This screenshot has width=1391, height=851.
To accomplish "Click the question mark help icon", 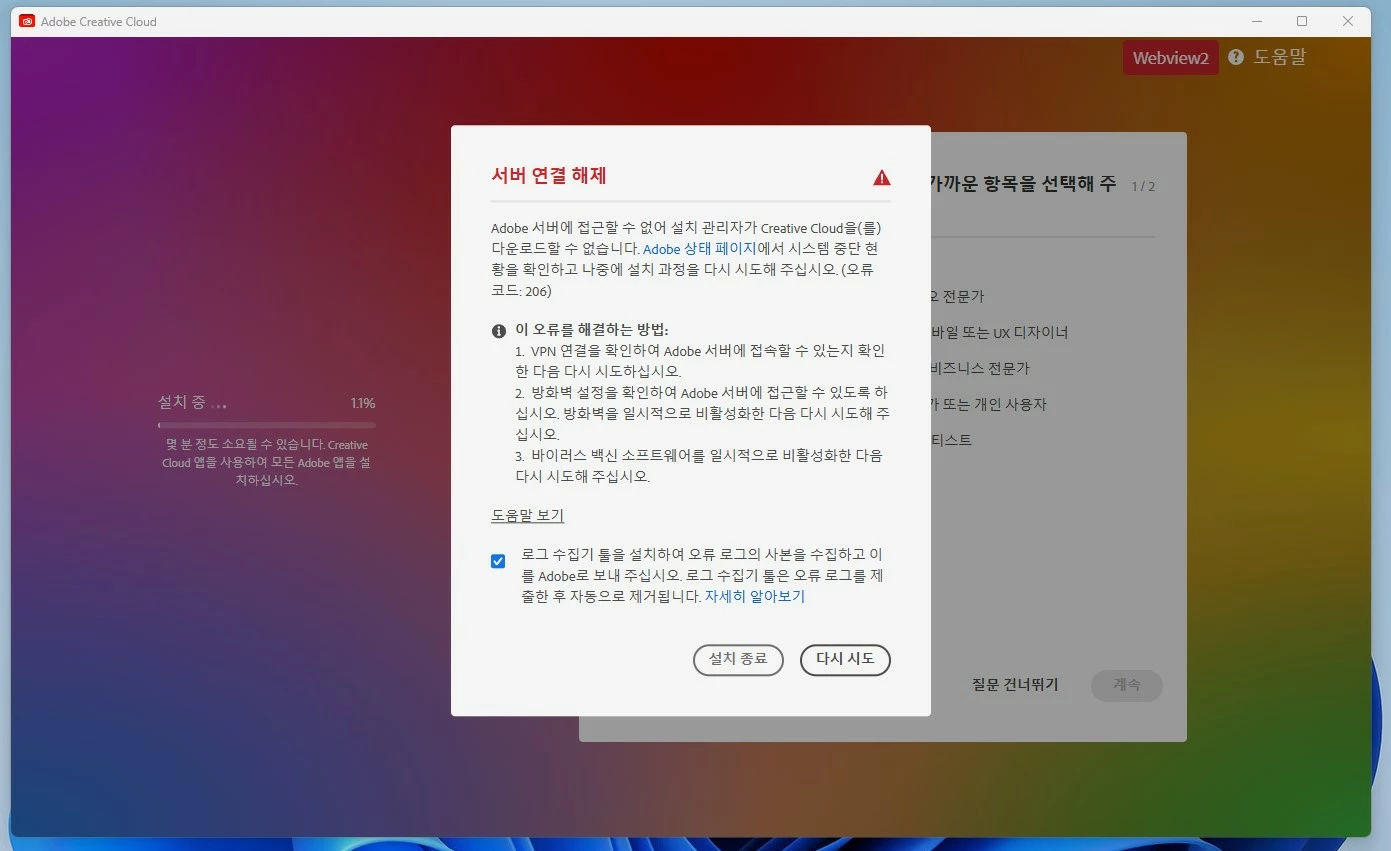I will [x=1236, y=57].
